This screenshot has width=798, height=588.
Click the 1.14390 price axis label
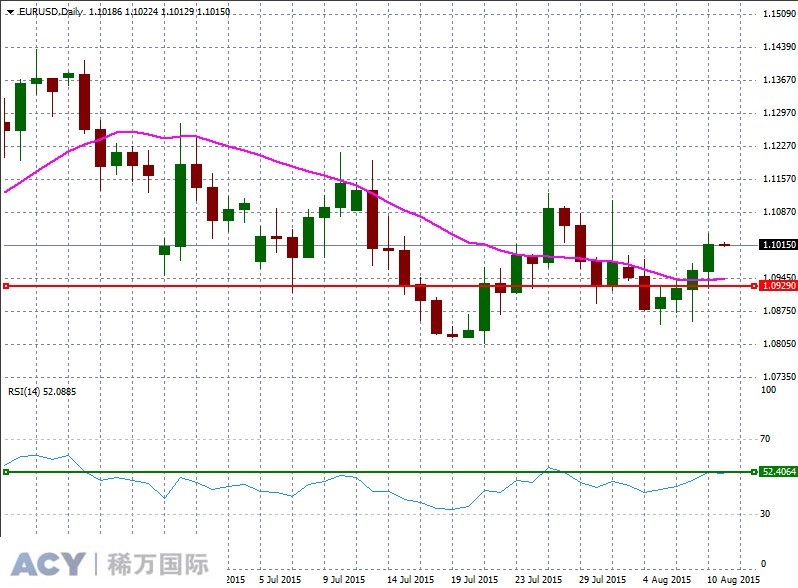779,47
